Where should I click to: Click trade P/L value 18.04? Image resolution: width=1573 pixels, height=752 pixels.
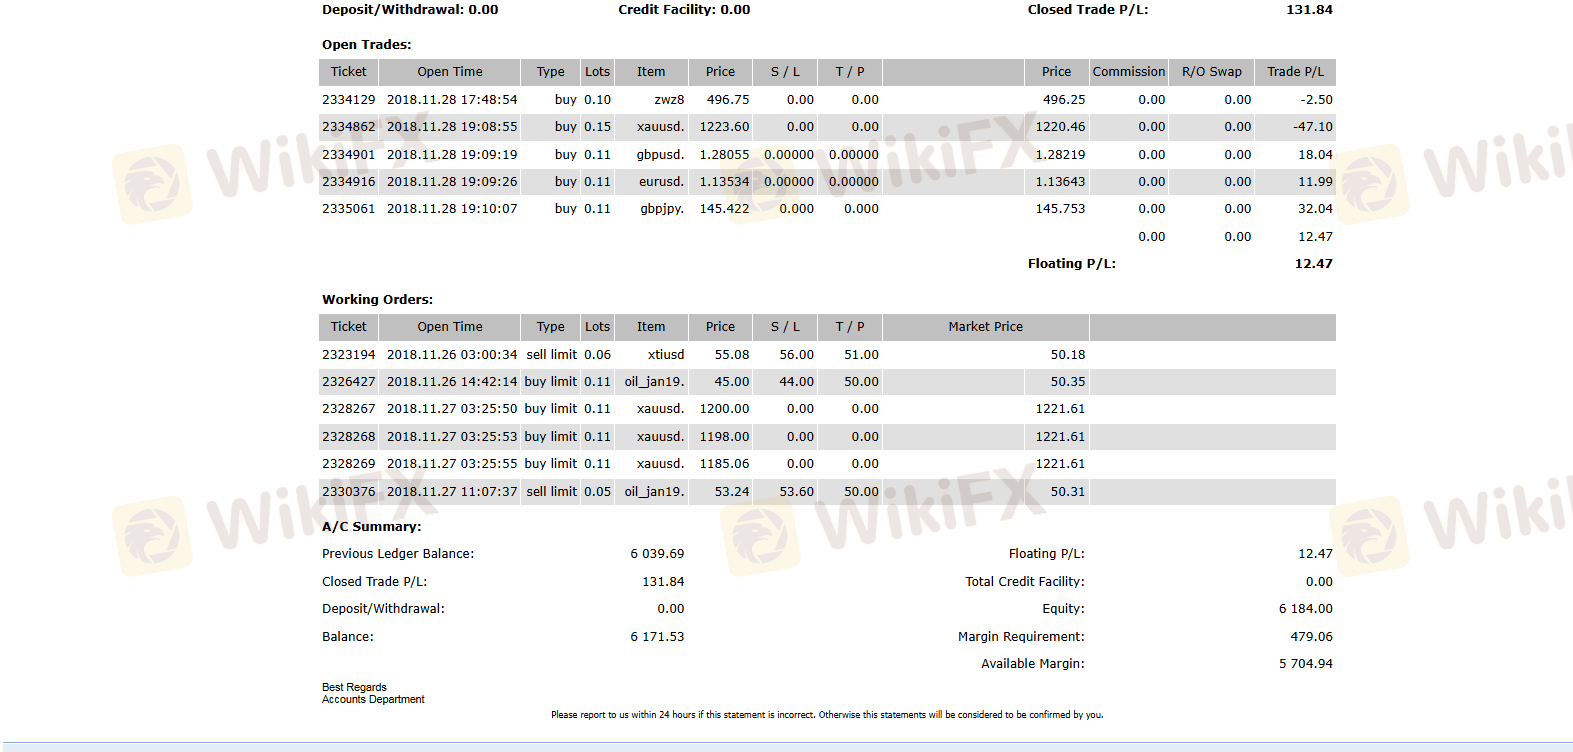(1315, 155)
